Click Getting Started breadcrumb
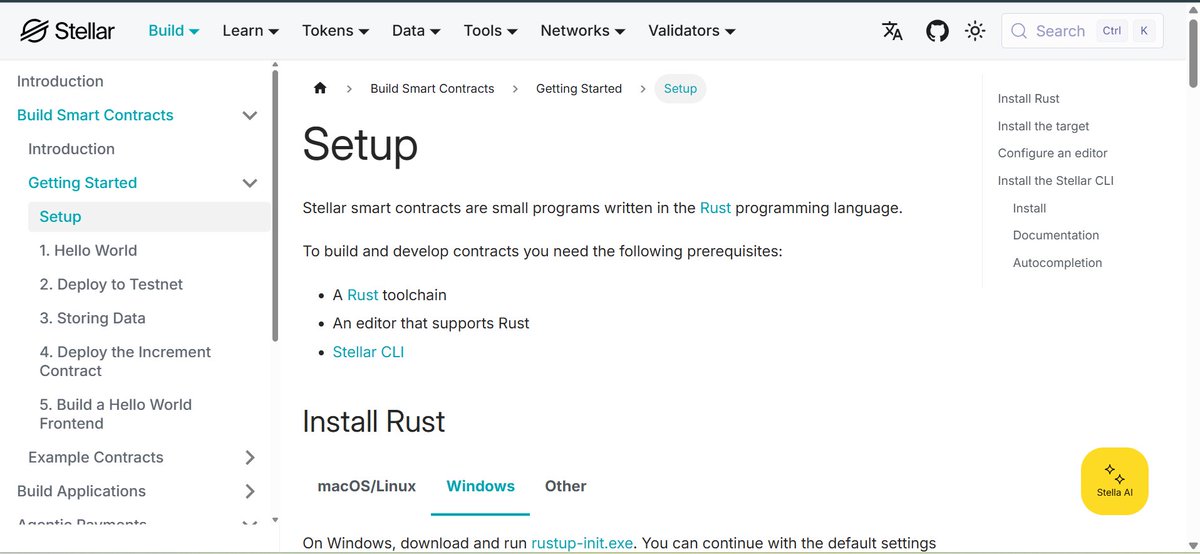The image size is (1200, 554). [x=579, y=89]
